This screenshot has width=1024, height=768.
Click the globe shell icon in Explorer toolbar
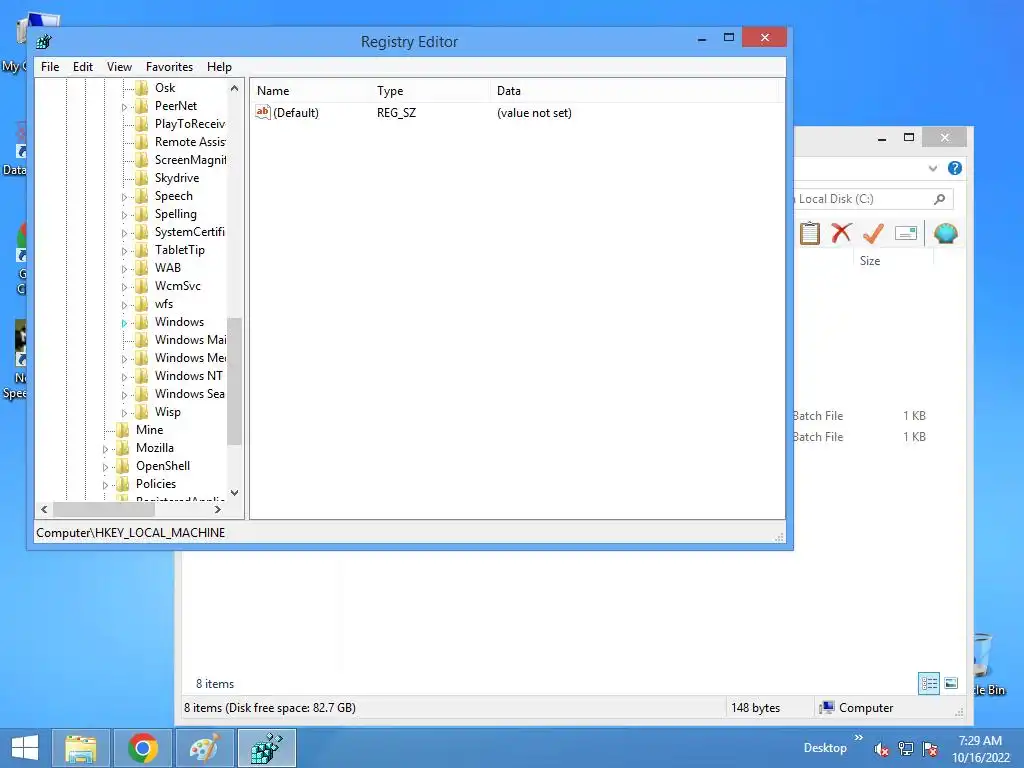(946, 233)
